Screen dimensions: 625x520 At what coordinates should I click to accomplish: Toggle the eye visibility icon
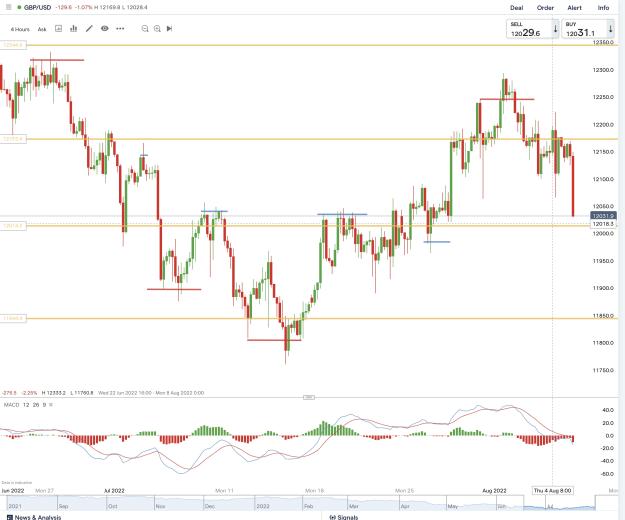point(104,28)
